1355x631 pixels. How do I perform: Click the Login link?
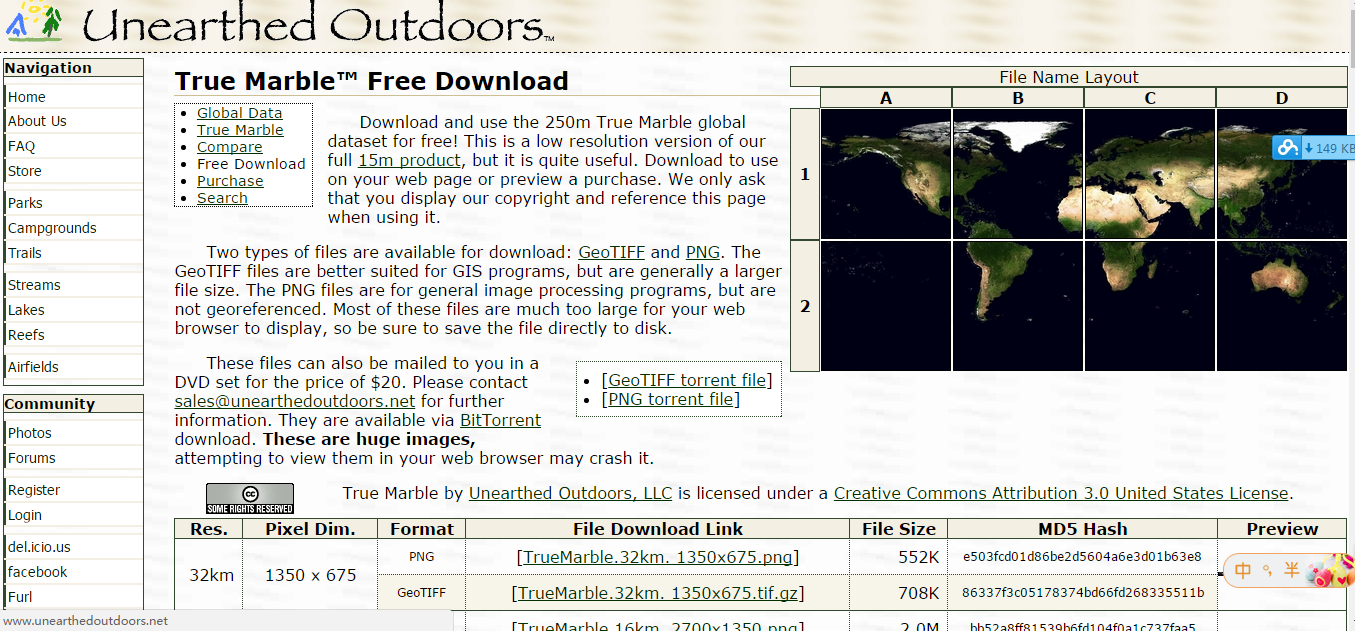(x=25, y=515)
